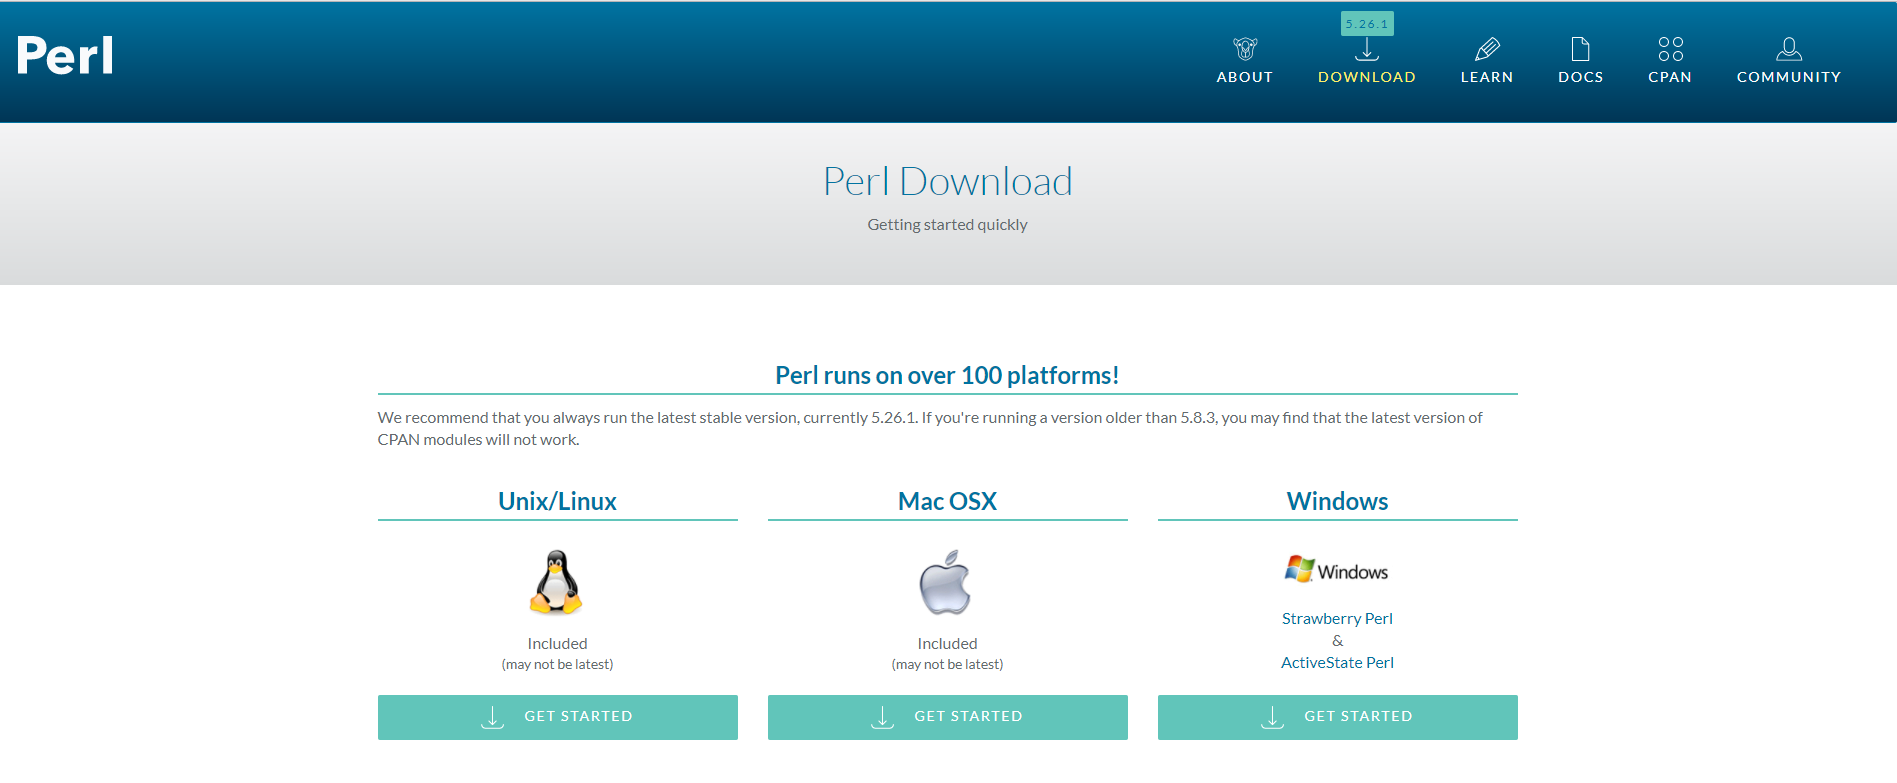The width and height of the screenshot is (1897, 783).
Task: Click the document icon above Docs
Action: pyautogui.click(x=1580, y=49)
